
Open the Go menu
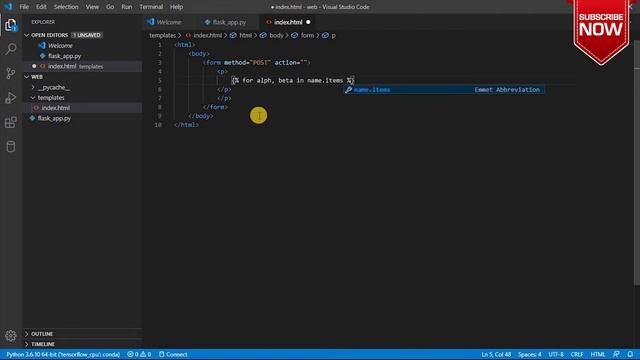pyautogui.click(x=110, y=7)
